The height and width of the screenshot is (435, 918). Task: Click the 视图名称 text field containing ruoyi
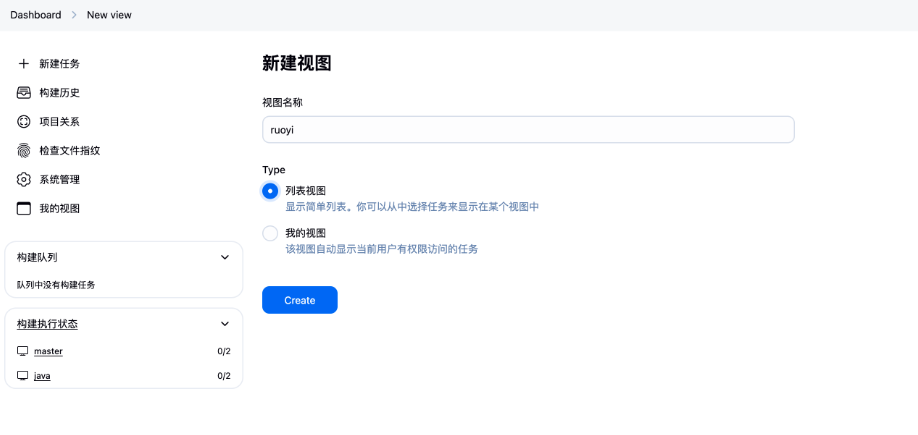click(x=528, y=130)
